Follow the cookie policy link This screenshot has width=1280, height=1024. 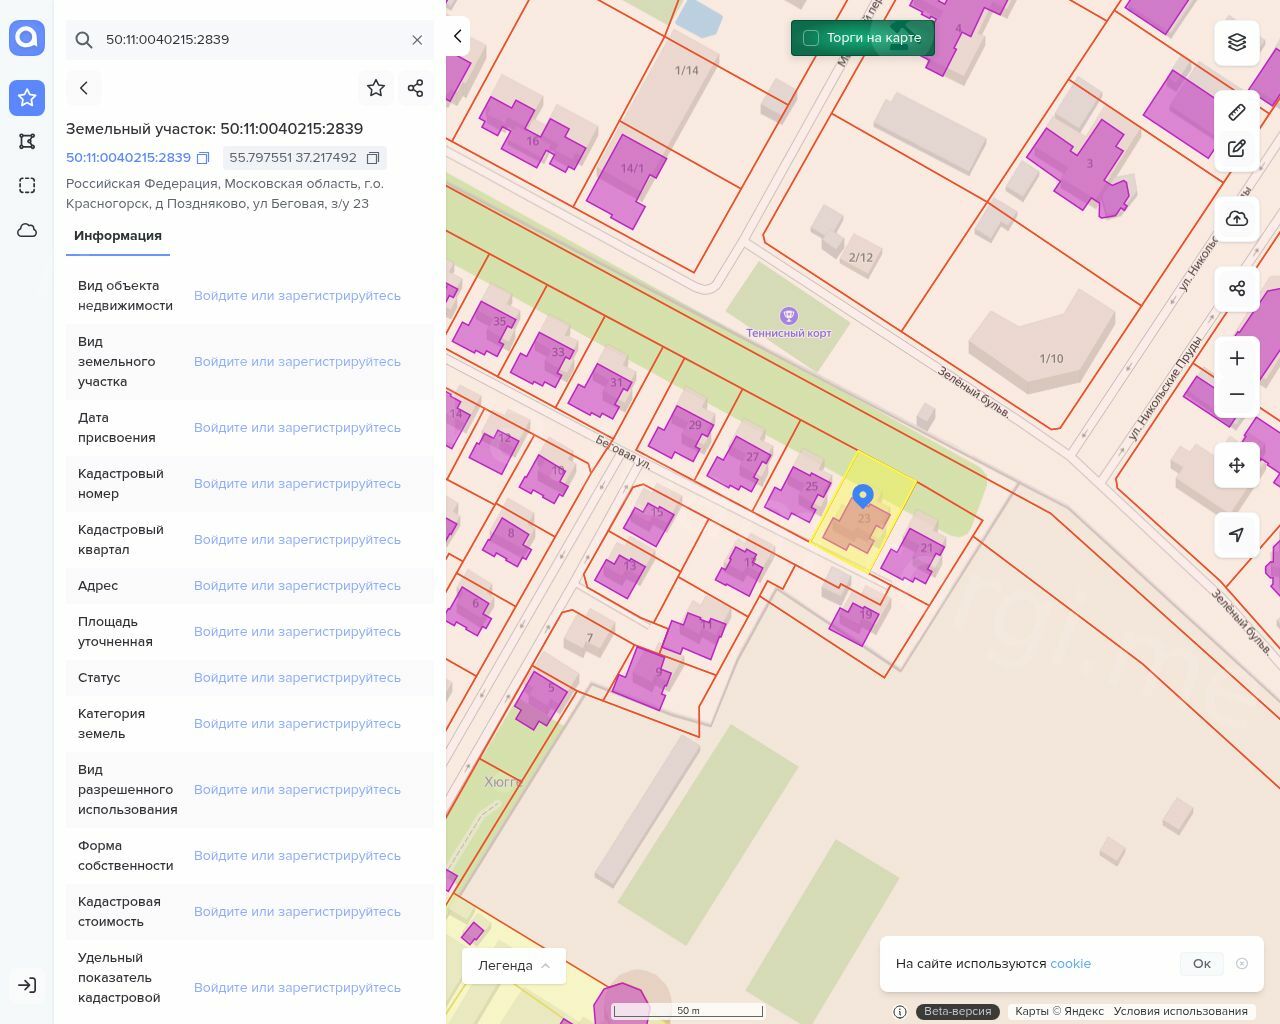coord(1070,963)
